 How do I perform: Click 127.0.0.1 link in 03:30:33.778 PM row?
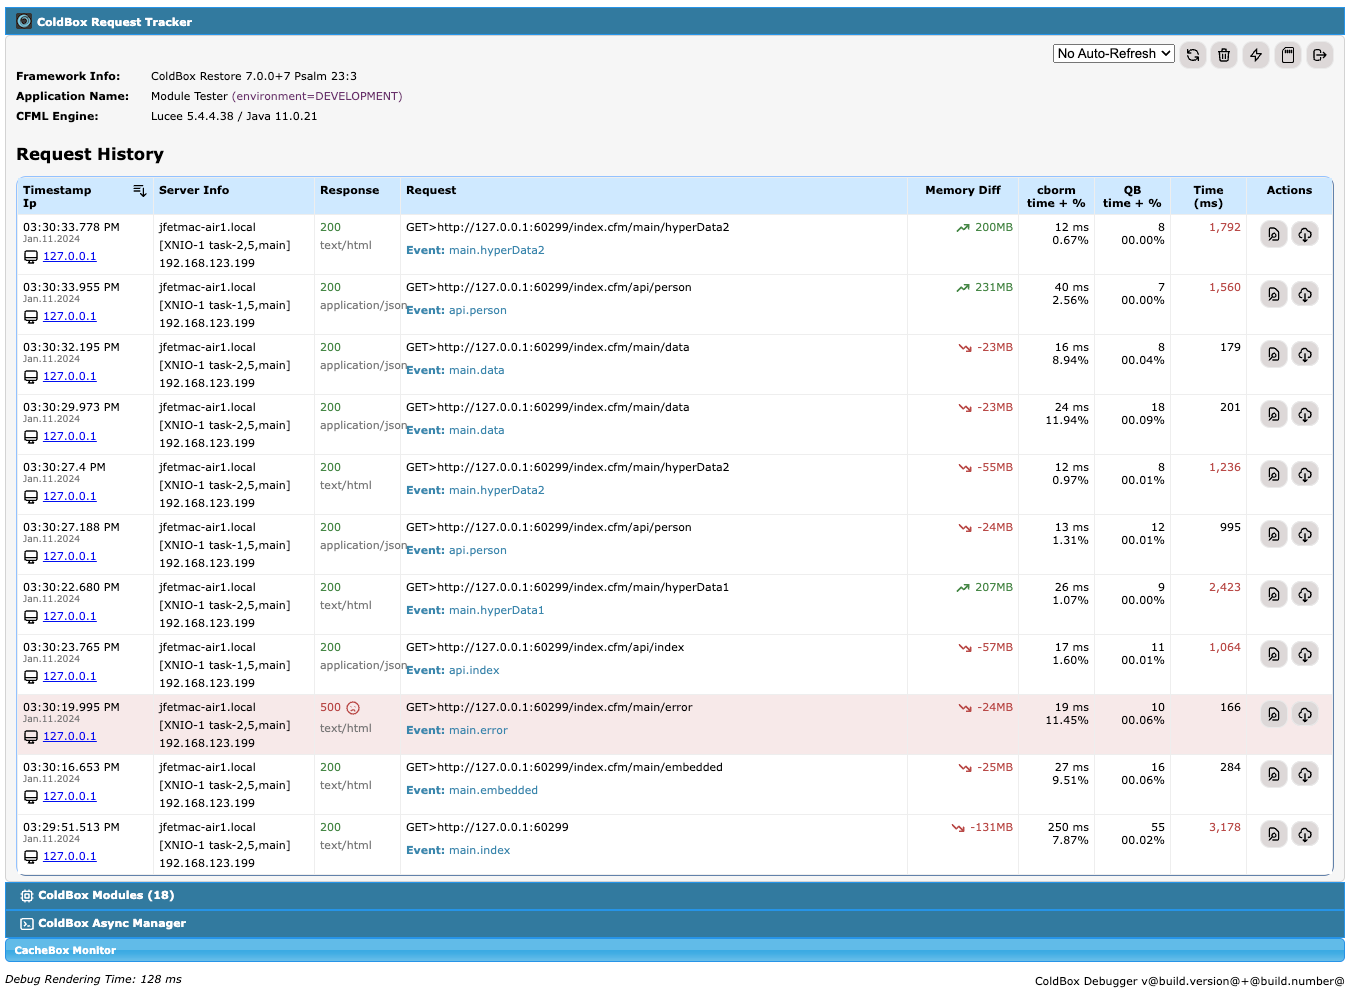[70, 257]
